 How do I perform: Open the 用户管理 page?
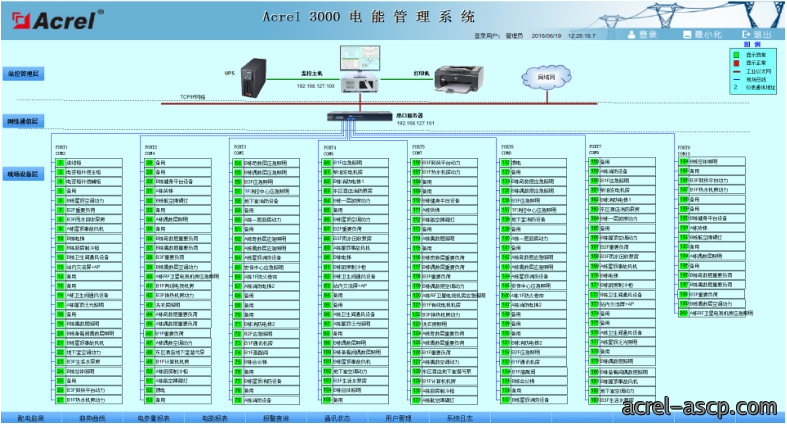point(398,418)
